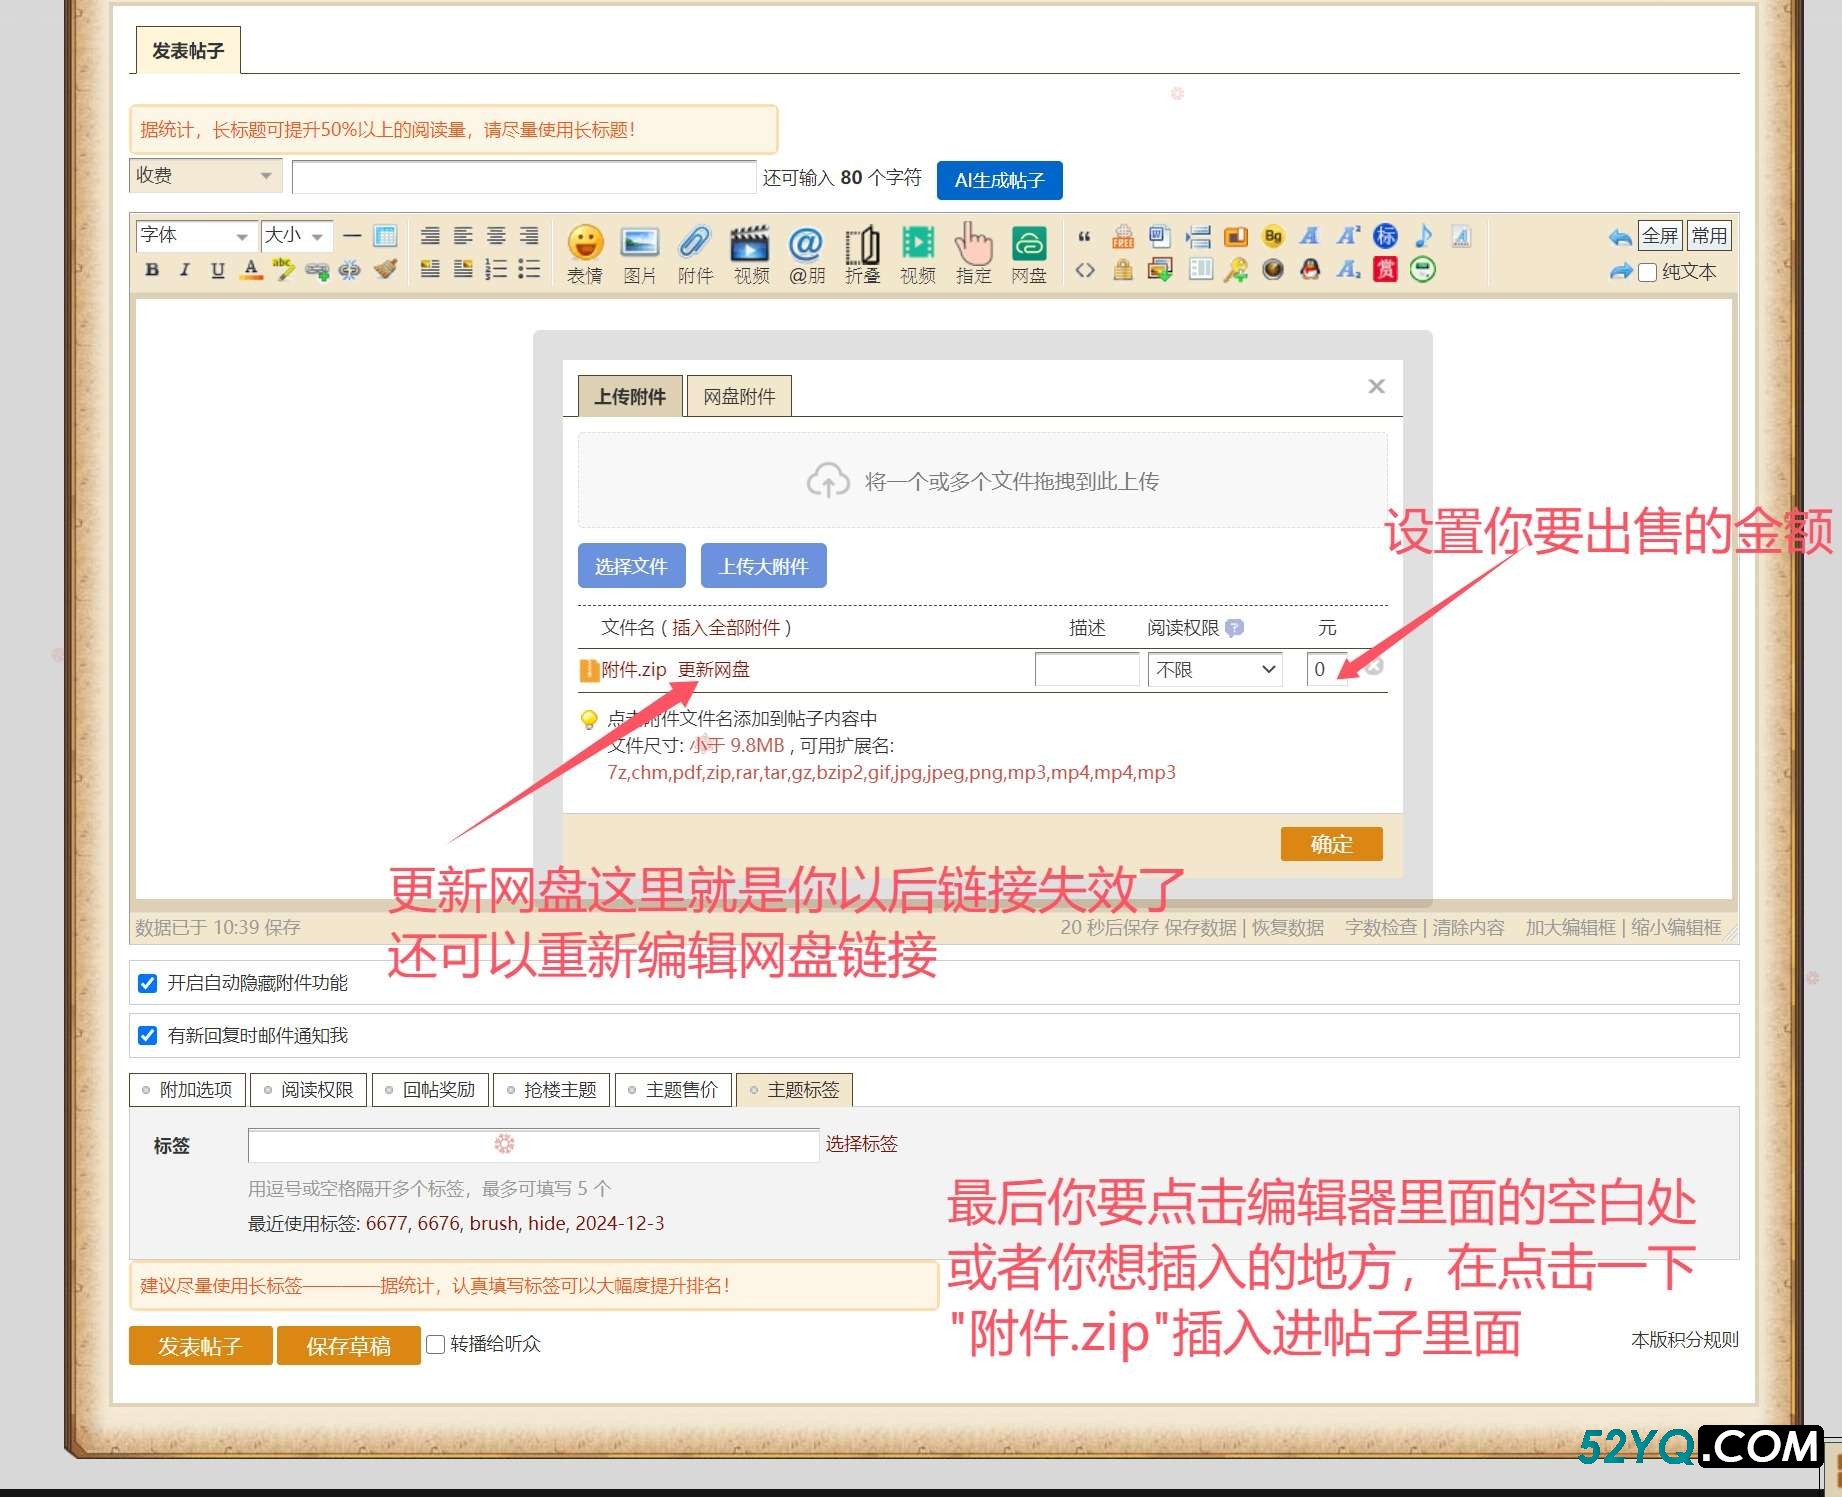Select the 主题售价 options tab
This screenshot has height=1497, width=1842.
click(674, 1089)
